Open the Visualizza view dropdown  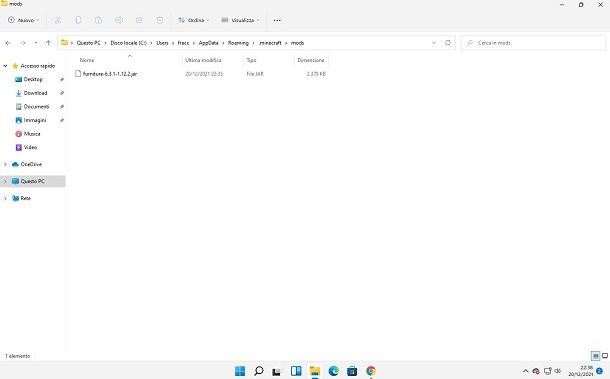(240, 20)
